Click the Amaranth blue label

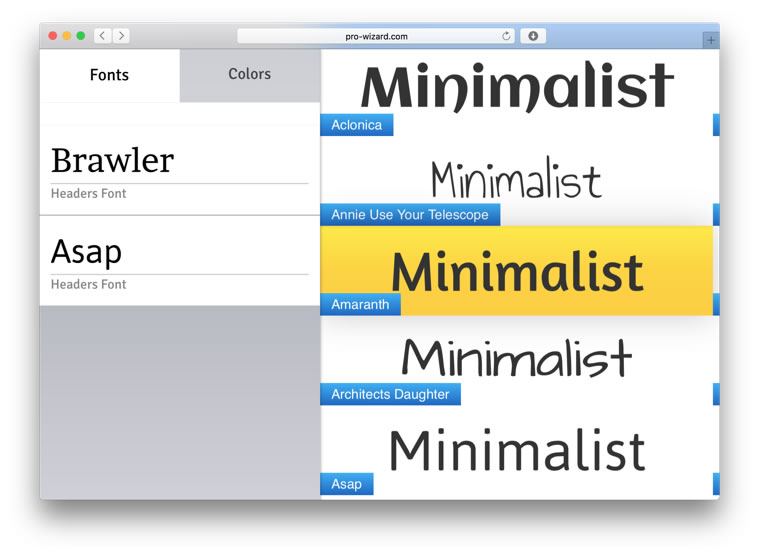360,304
